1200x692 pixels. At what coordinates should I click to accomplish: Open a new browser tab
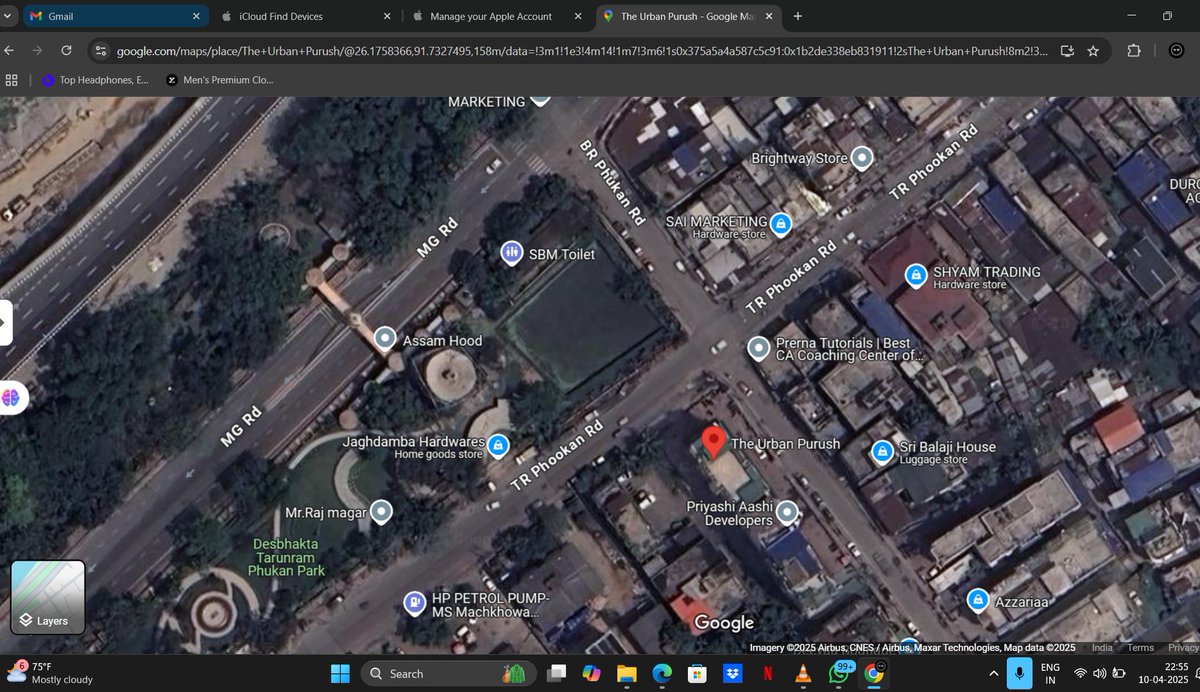(797, 17)
